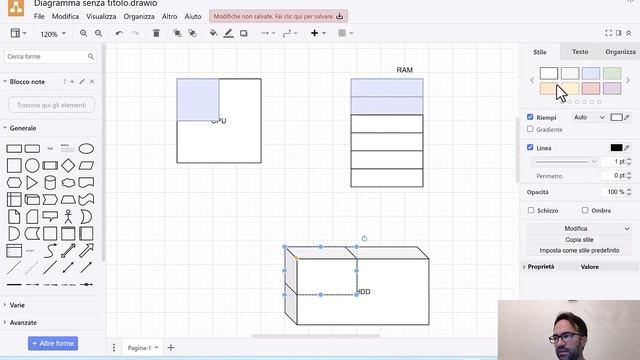Open the Altro menu
This screenshot has width=640, height=360.
169,16
